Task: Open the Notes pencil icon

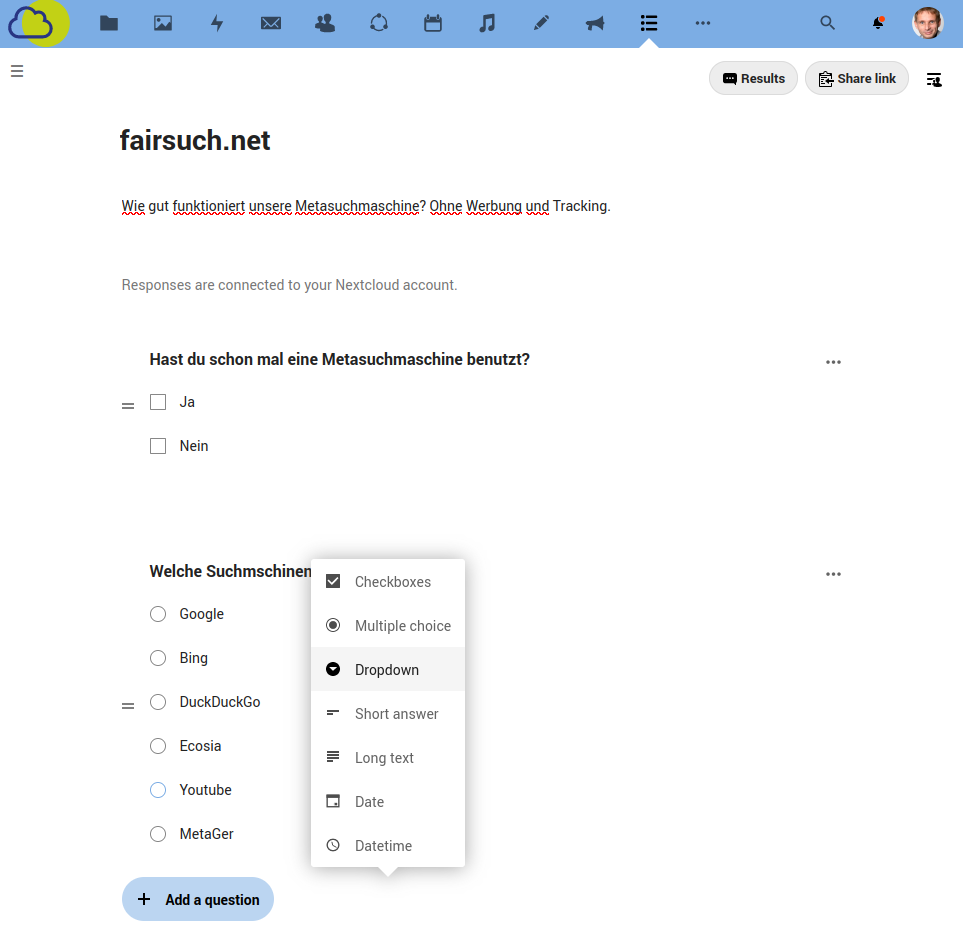Action: [541, 22]
